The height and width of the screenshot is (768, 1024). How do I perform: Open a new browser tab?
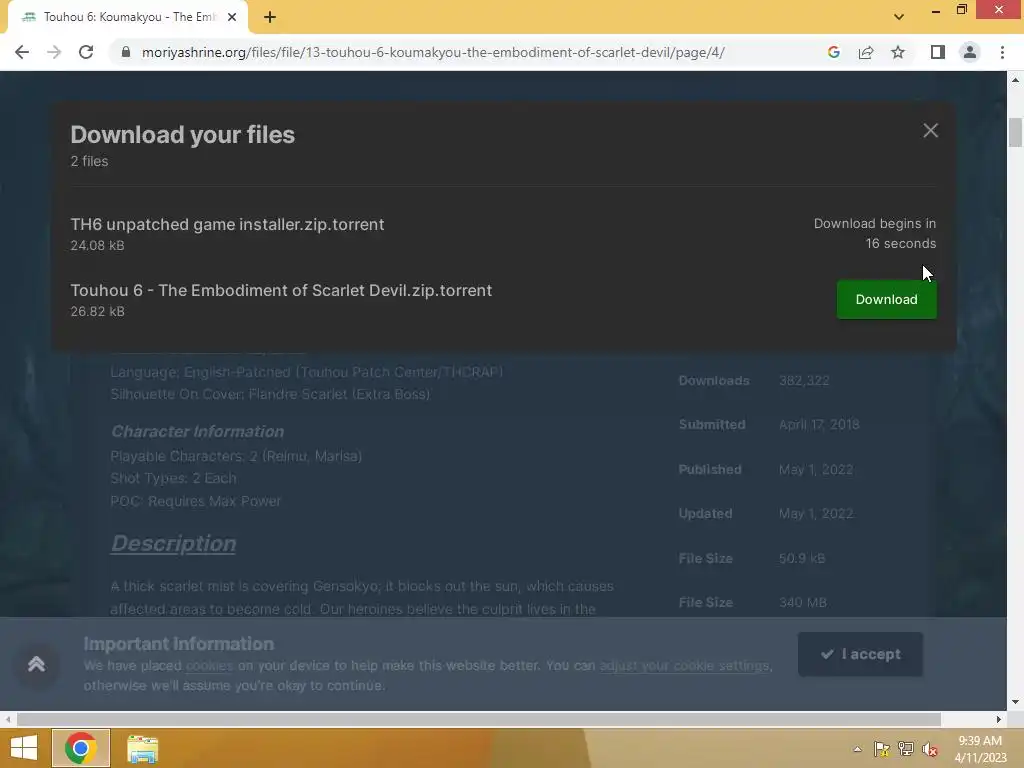coord(270,18)
